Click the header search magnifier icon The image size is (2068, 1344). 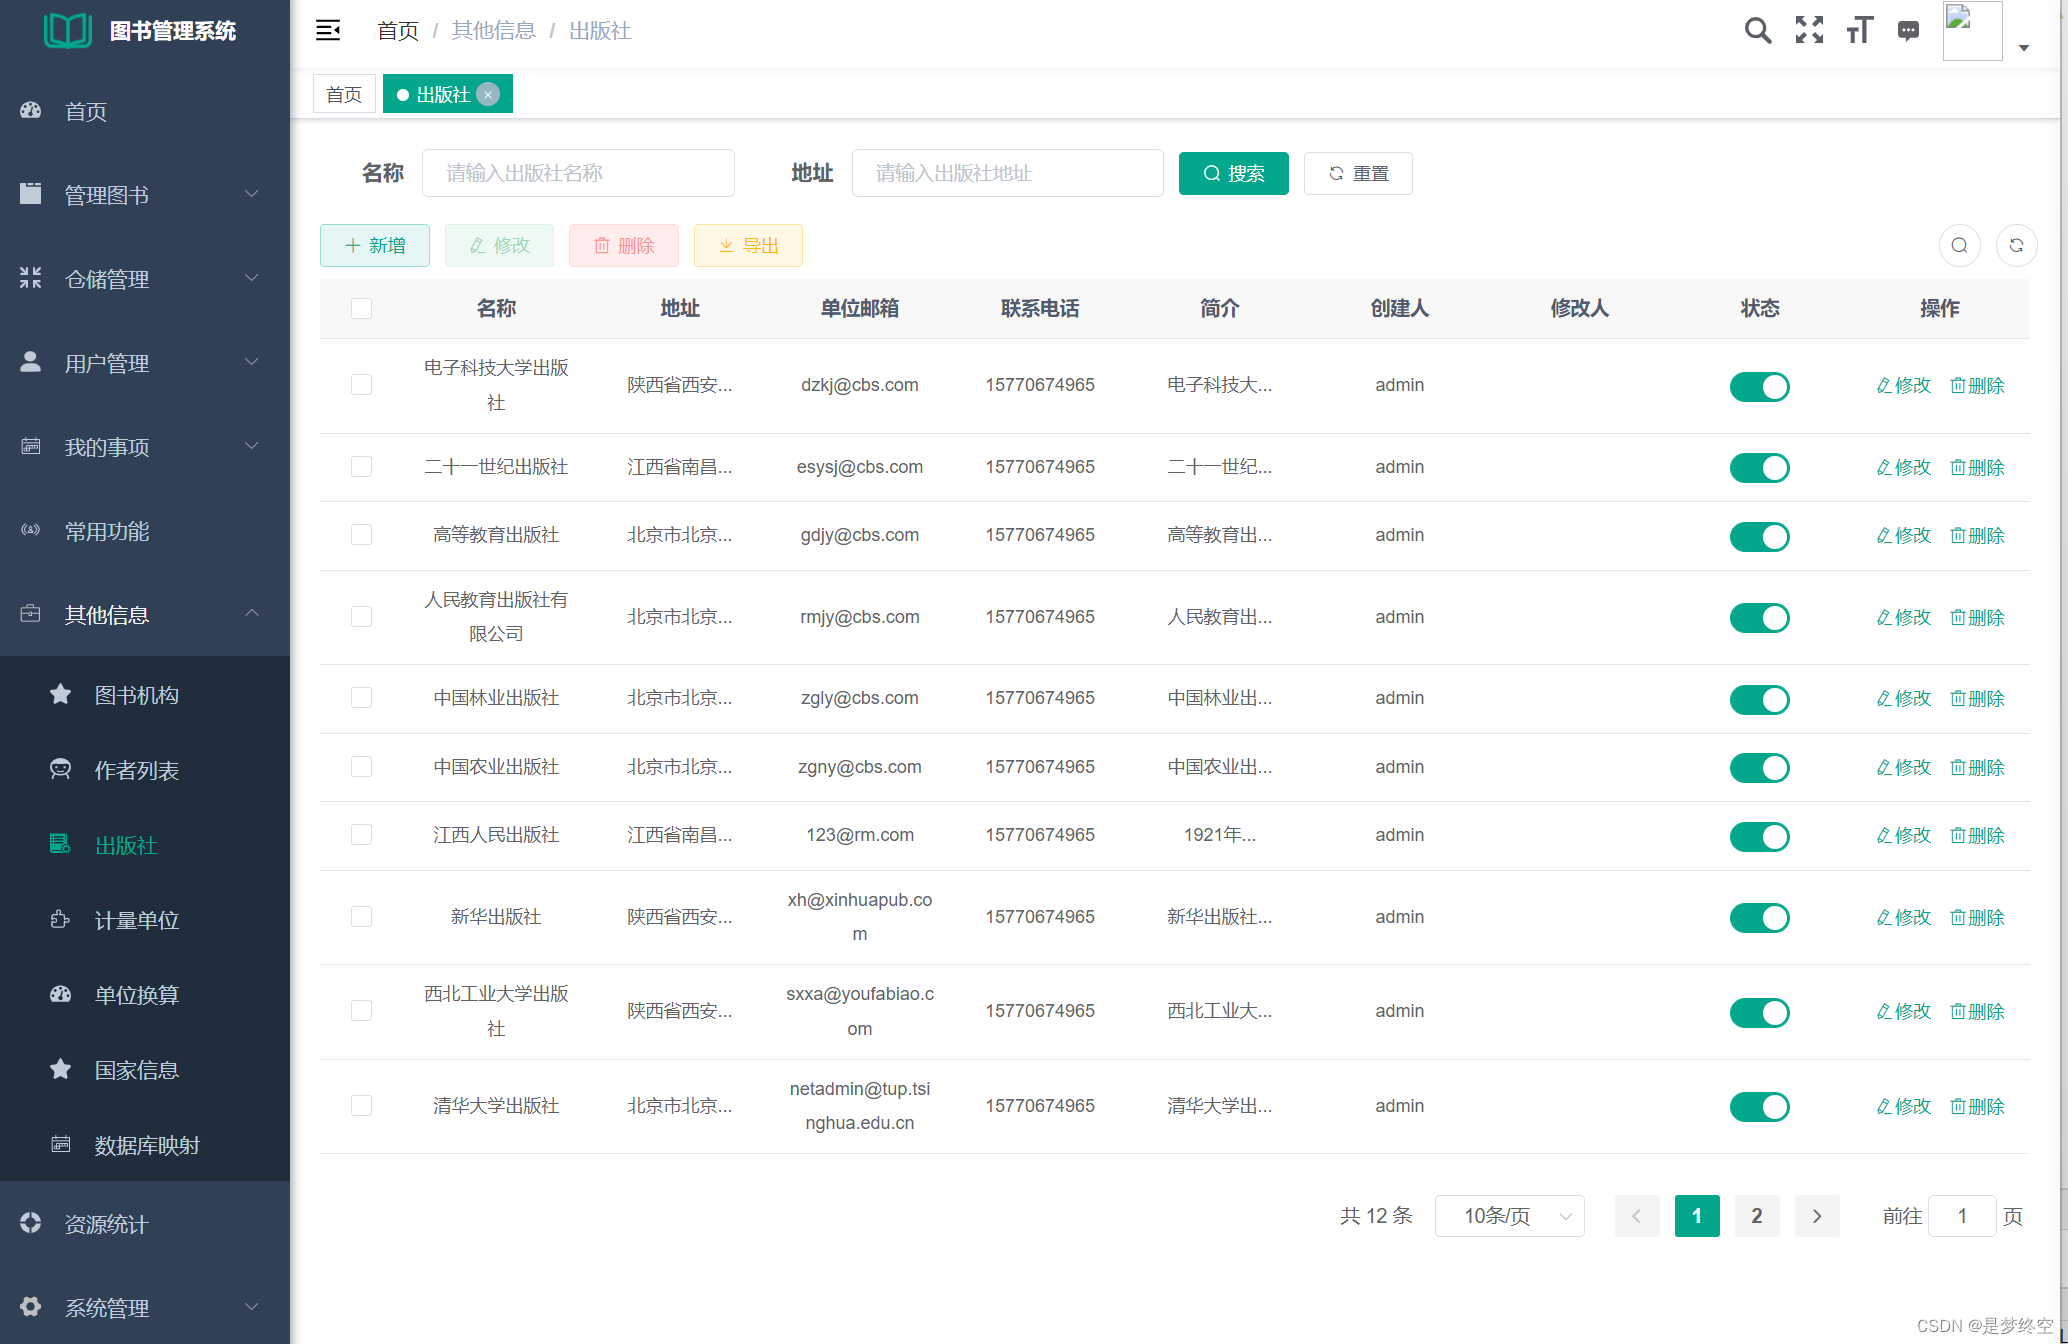pyautogui.click(x=1757, y=31)
